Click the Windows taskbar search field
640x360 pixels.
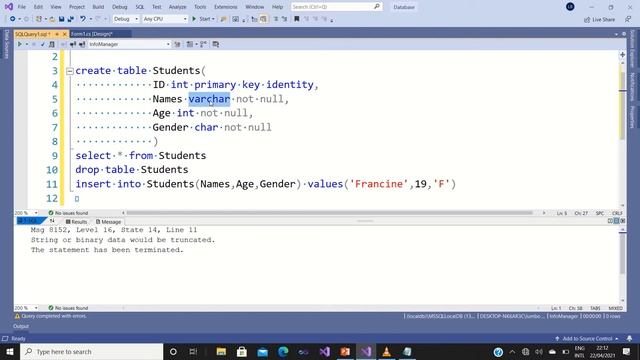coord(92,351)
